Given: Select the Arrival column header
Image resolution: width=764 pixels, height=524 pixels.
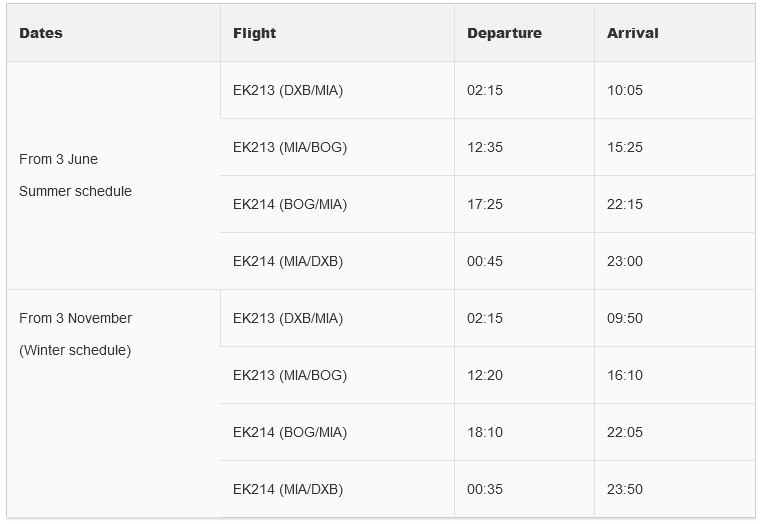Looking at the screenshot, I should click(x=632, y=33).
